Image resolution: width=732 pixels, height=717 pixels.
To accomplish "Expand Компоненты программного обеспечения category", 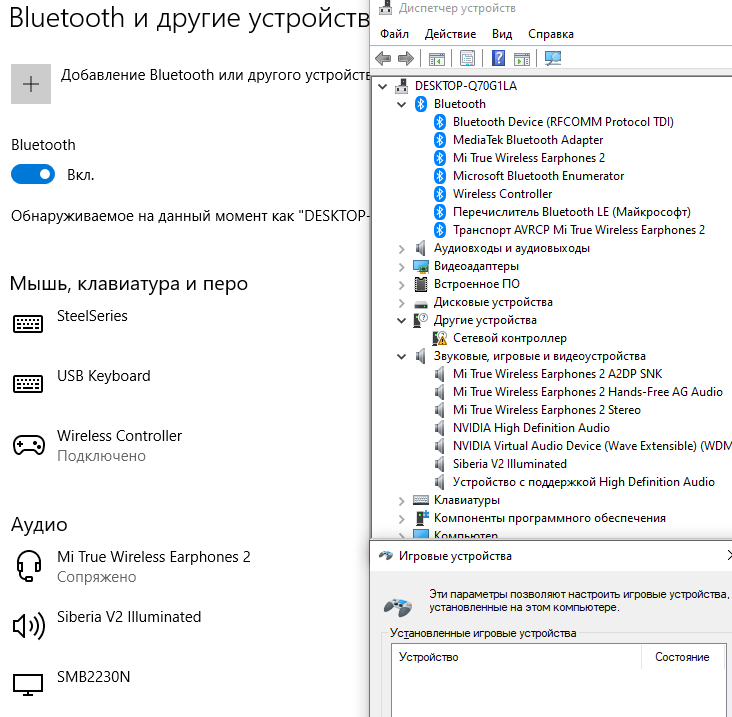I will click(x=401, y=519).
